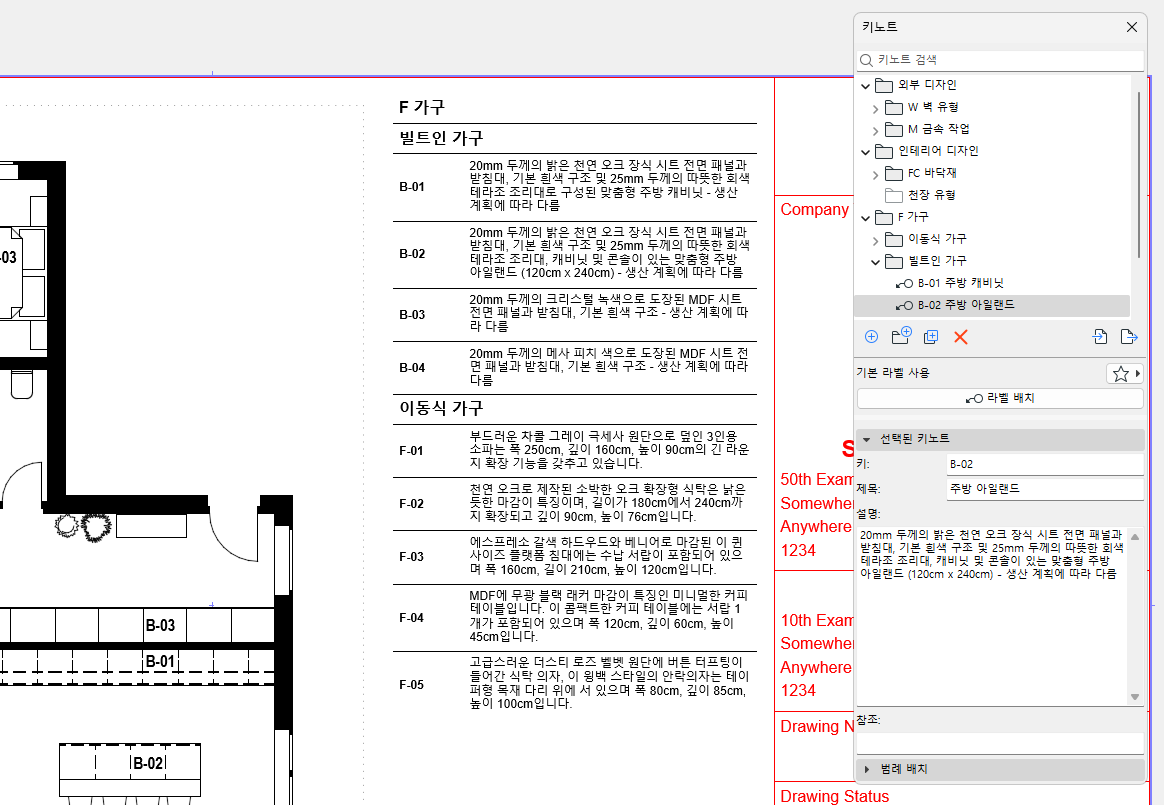Click the keynote search magnifier icon
This screenshot has height=805, width=1164.
866,60
